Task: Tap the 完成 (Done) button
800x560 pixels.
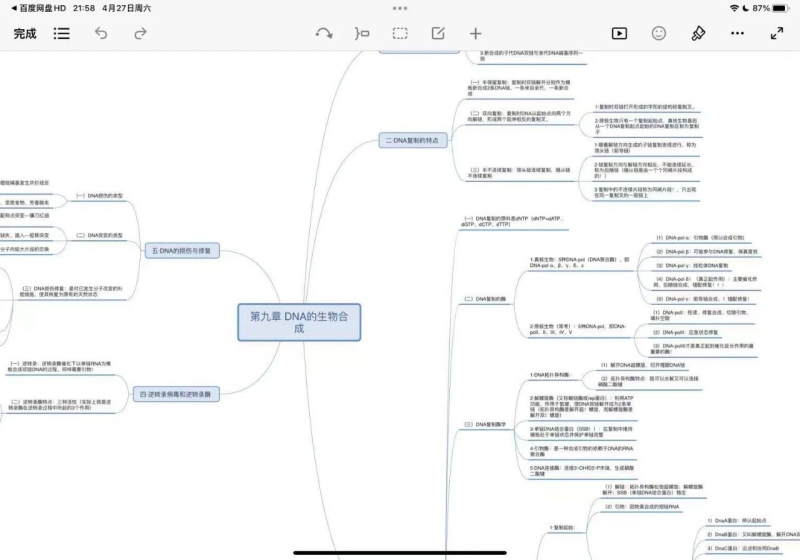Action: point(24,34)
